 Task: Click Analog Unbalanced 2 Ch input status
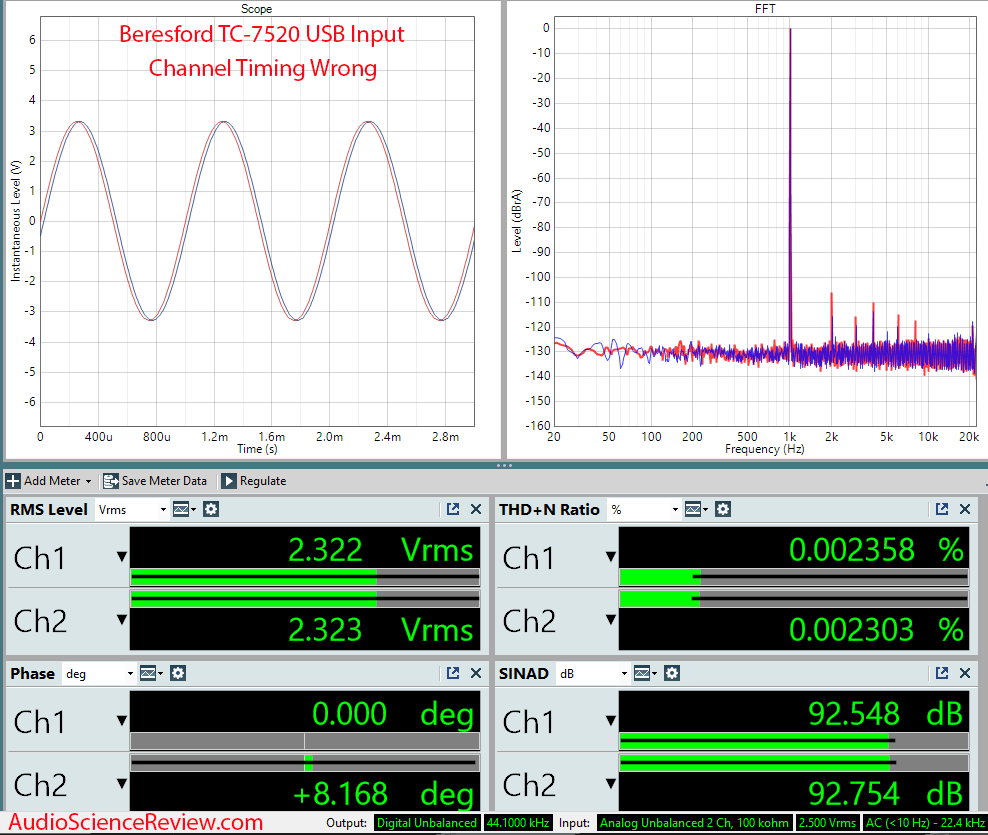pos(694,823)
